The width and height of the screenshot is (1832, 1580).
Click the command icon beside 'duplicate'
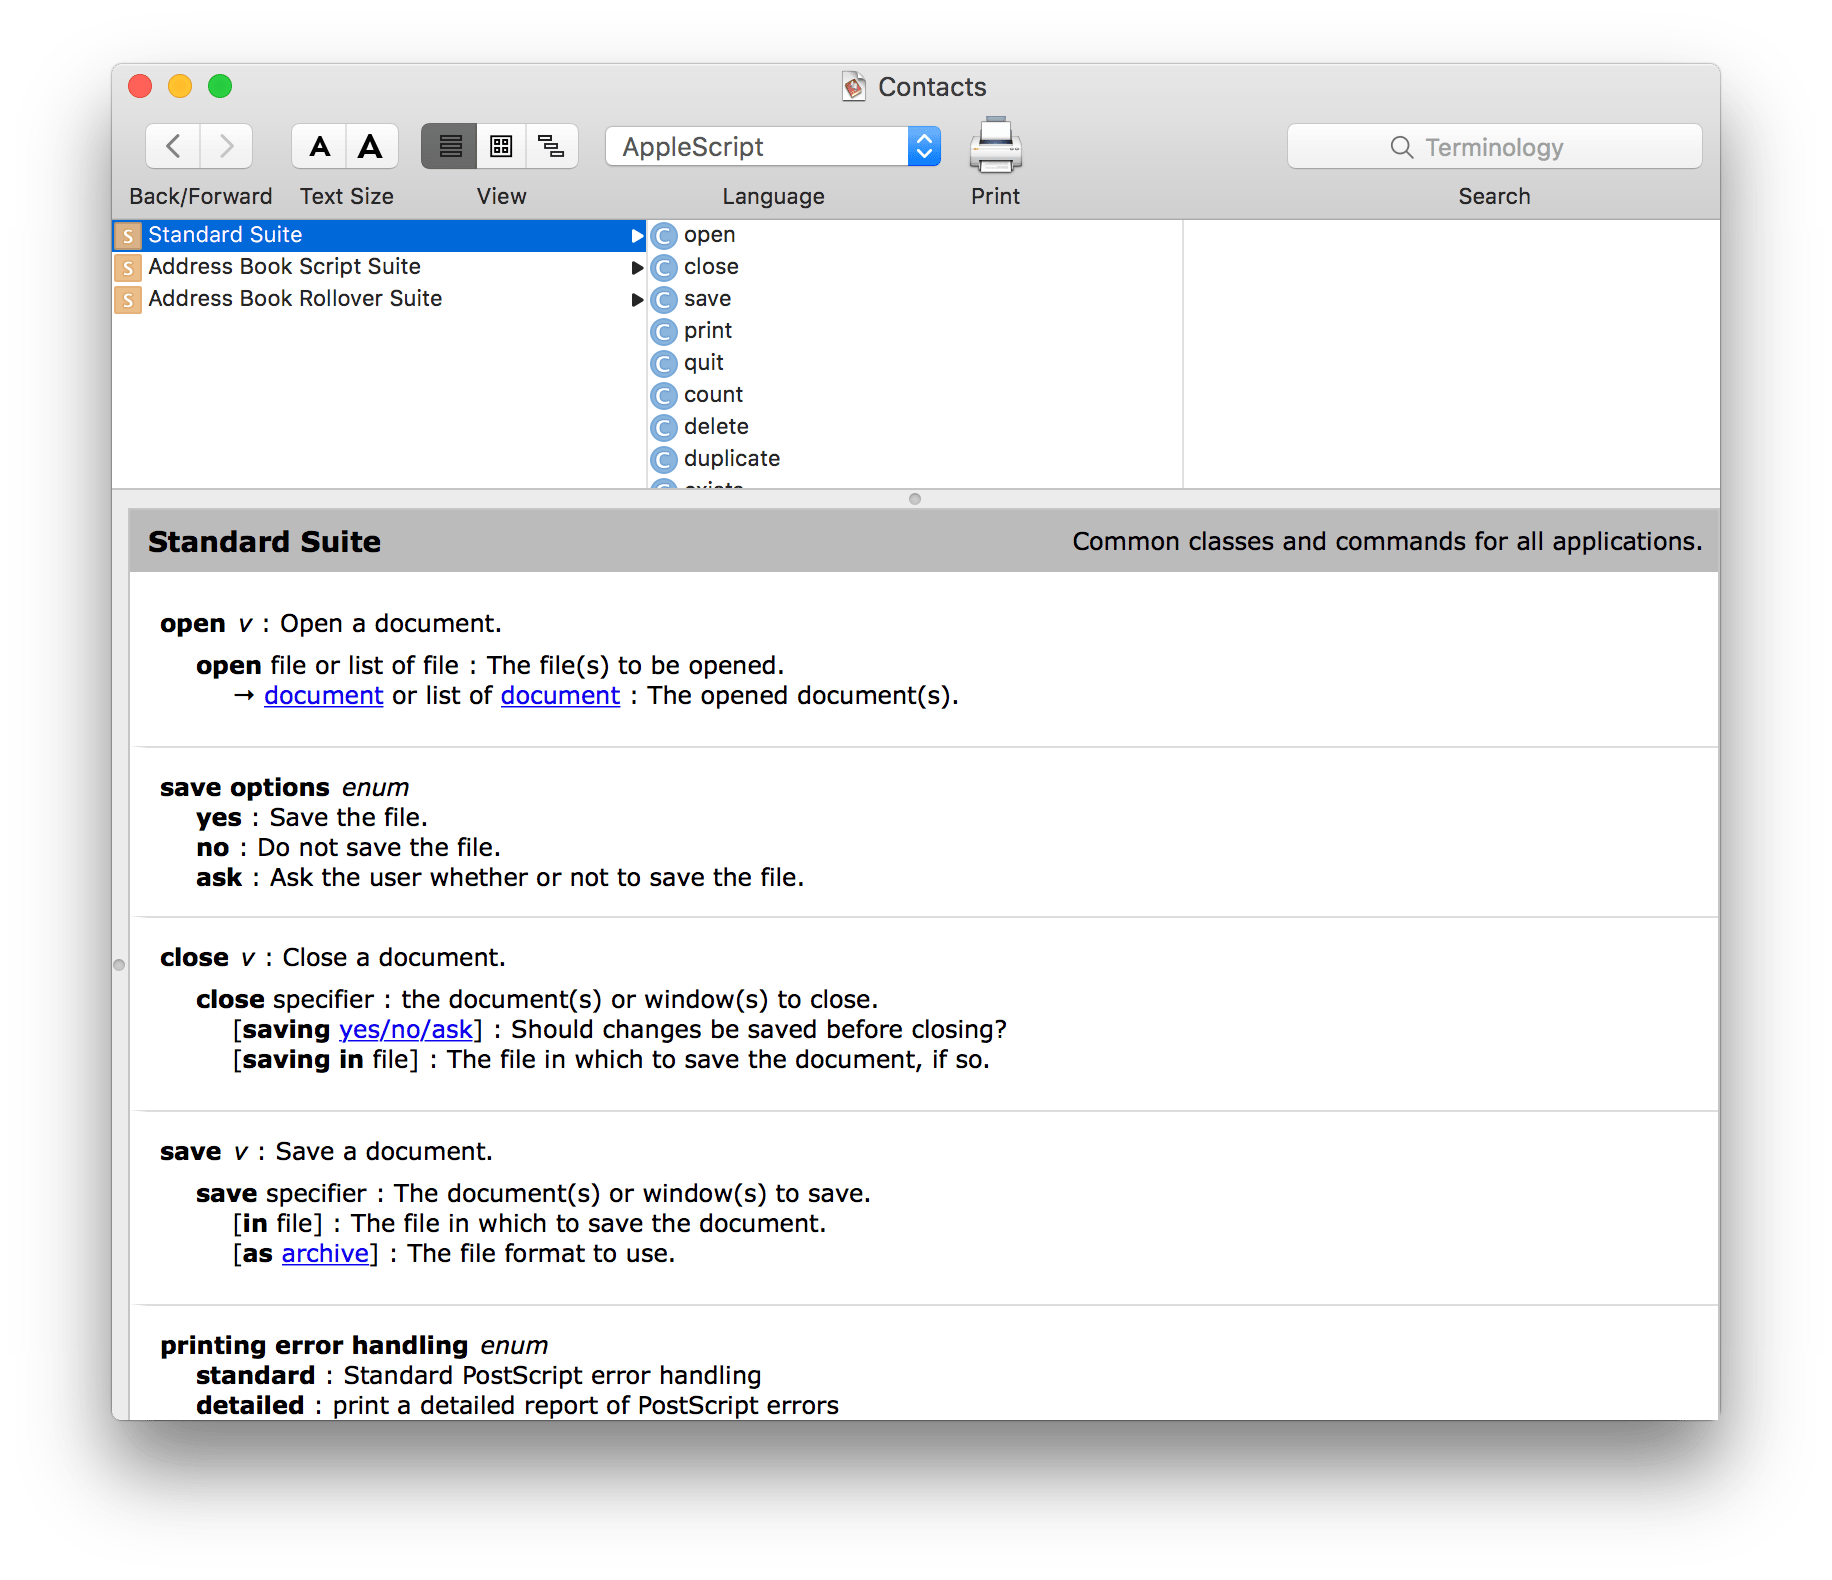point(664,460)
